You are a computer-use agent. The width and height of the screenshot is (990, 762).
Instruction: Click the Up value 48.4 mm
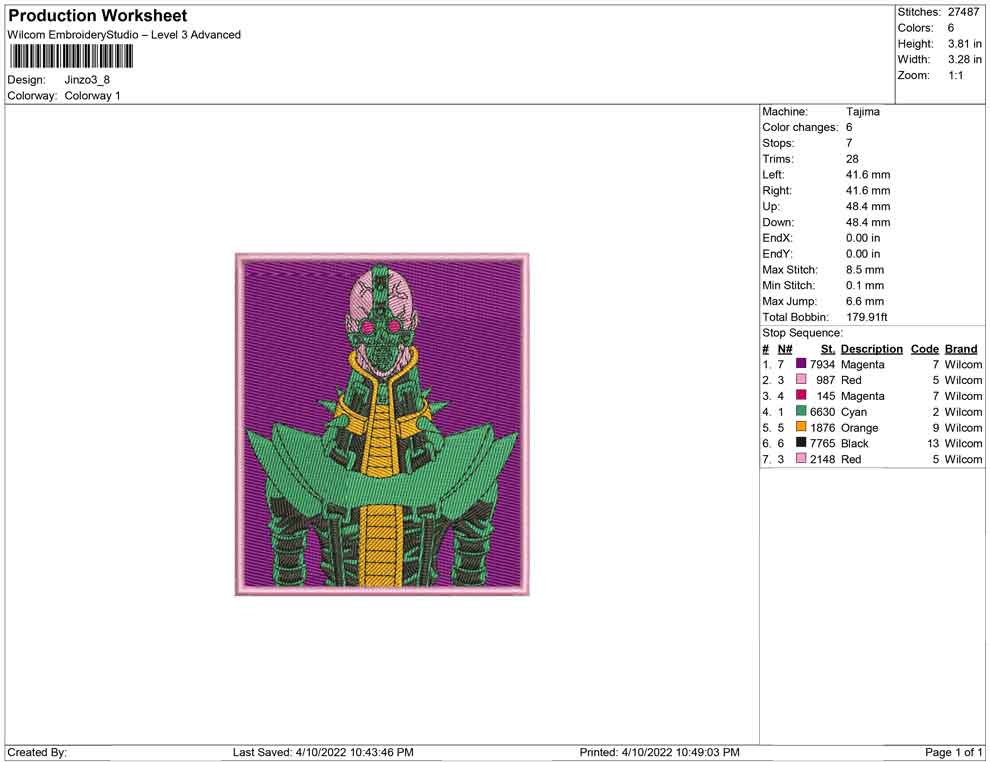coord(868,206)
